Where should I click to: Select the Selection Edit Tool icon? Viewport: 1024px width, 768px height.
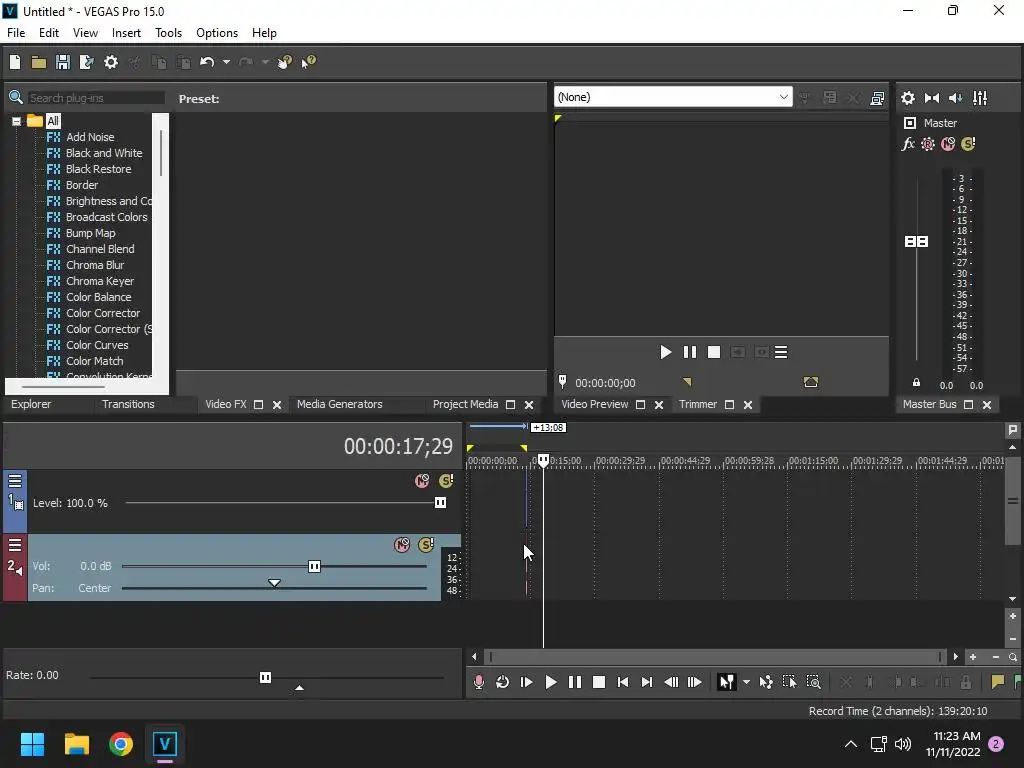[790, 682]
